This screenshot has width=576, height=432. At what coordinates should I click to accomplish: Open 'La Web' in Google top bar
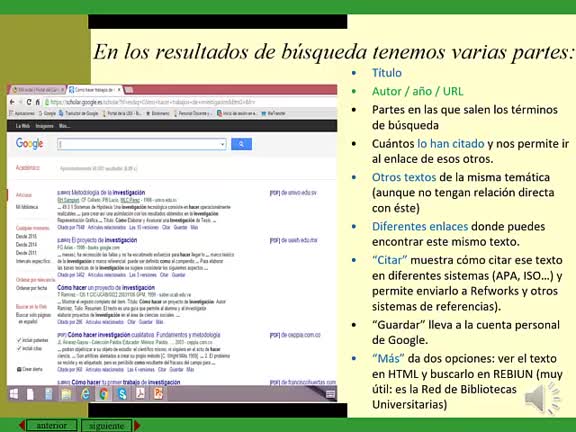coord(22,126)
